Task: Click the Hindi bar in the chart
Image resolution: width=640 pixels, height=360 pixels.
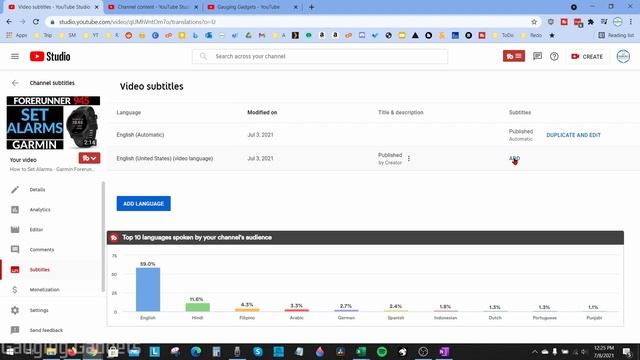Action: [198, 307]
